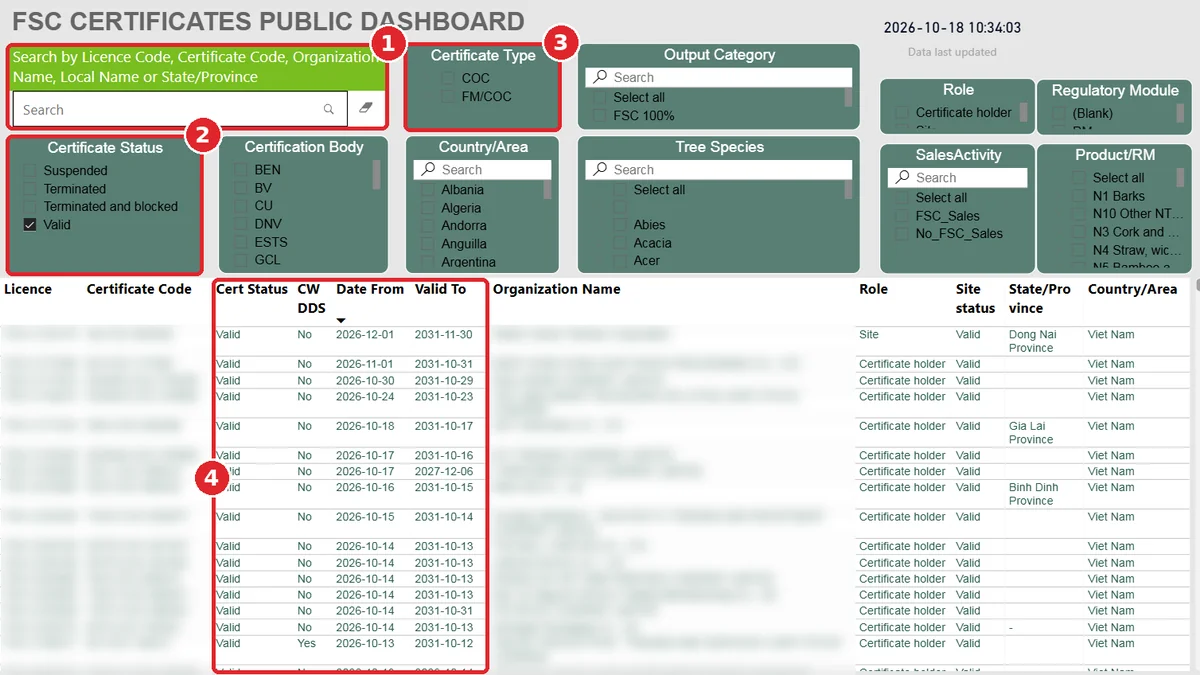The width and height of the screenshot is (1200, 675).
Task: Tick the Suspended certificate status checkbox
Action: [30, 171]
